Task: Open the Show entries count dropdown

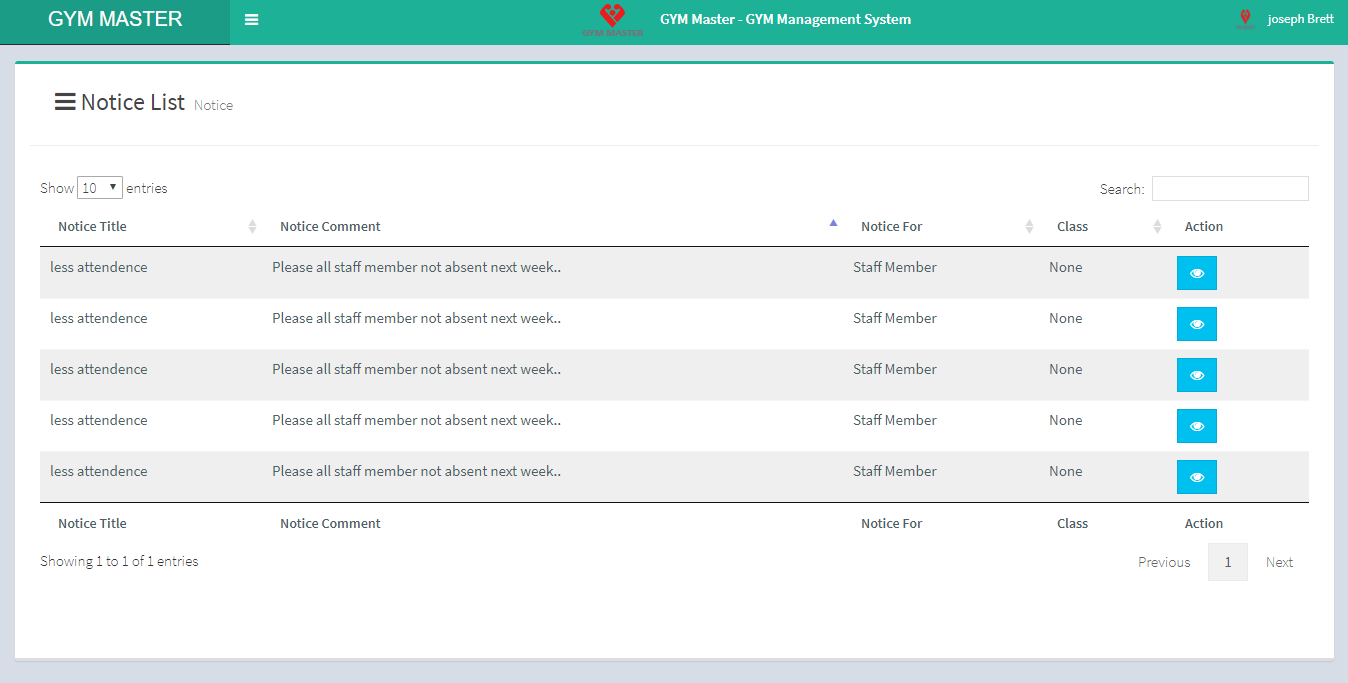Action: tap(100, 188)
